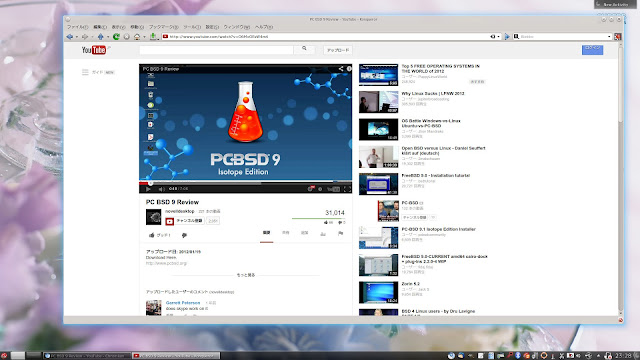The height and width of the screenshot is (360, 640).
Task: Click the statistics chart icon tab
Action: 323,233
